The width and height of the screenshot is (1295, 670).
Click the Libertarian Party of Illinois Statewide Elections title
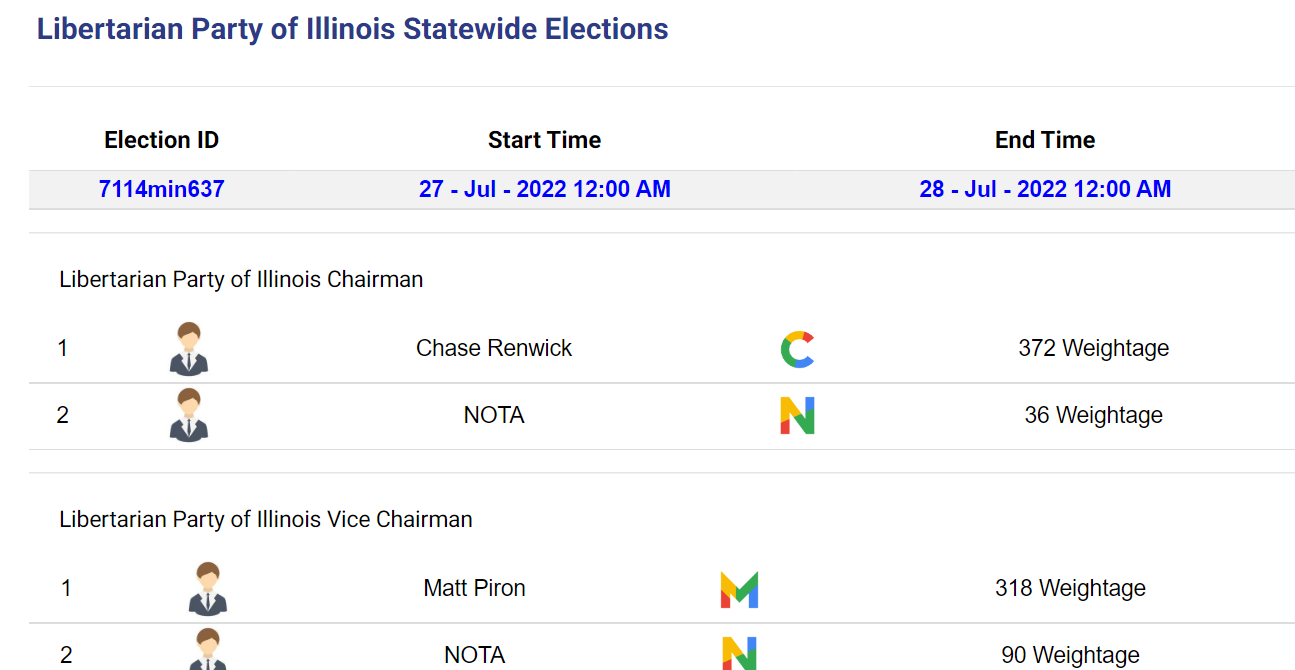tap(353, 29)
